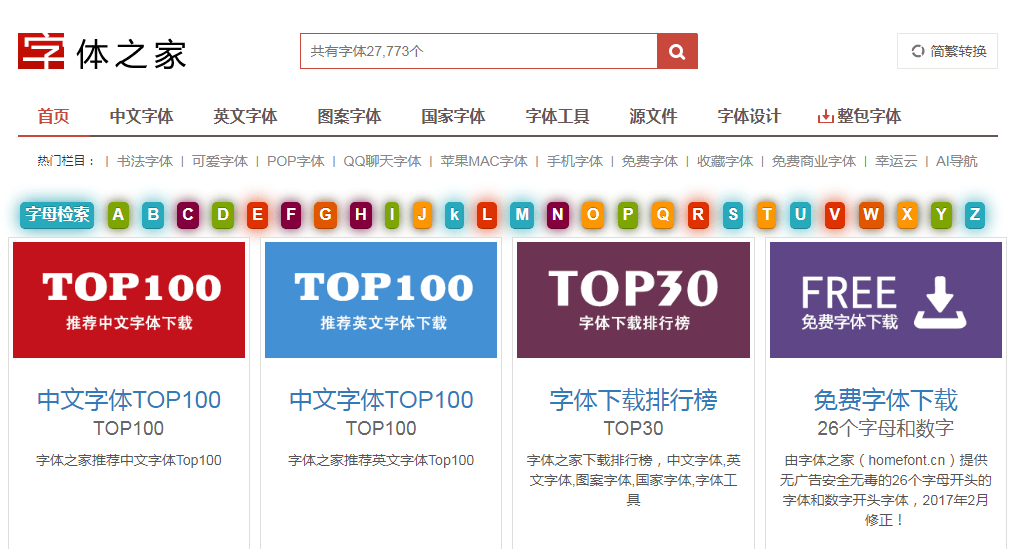
Task: Click the red magnifier search button
Action: tap(677, 51)
